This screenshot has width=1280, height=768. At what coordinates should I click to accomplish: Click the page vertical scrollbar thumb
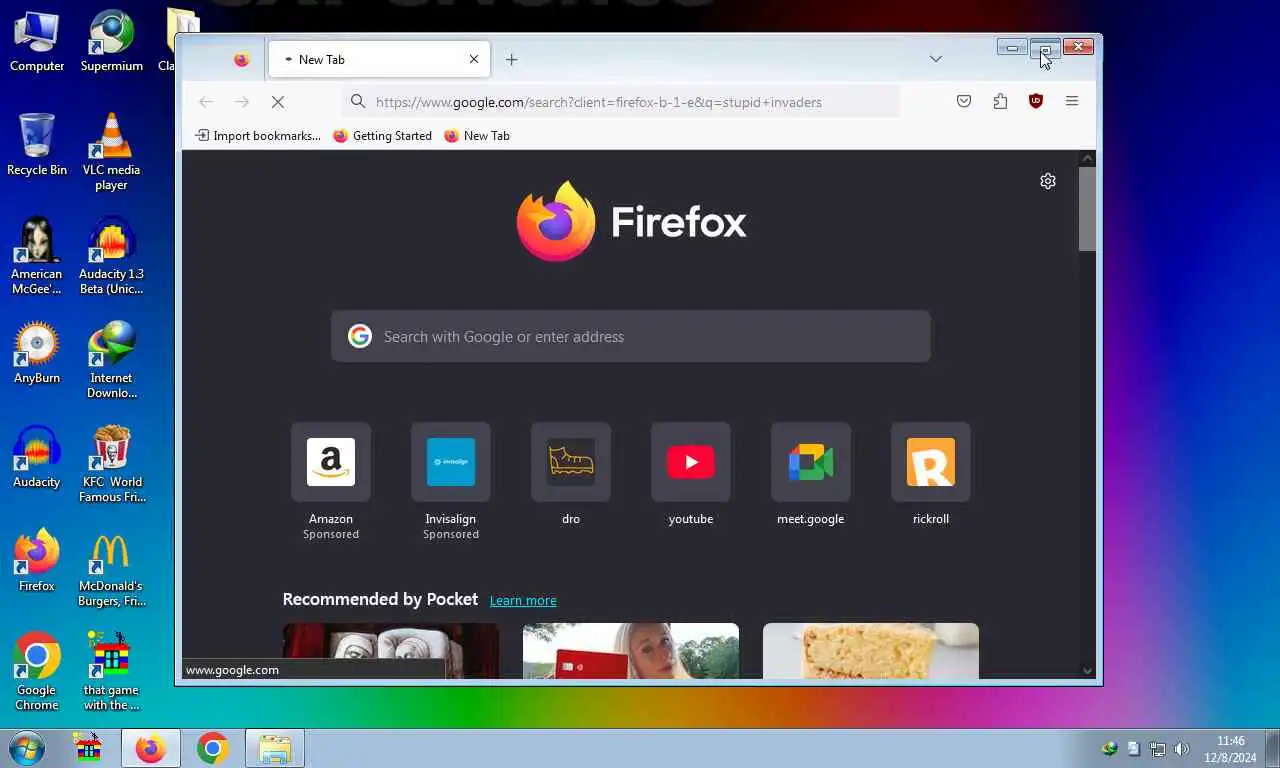point(1087,209)
